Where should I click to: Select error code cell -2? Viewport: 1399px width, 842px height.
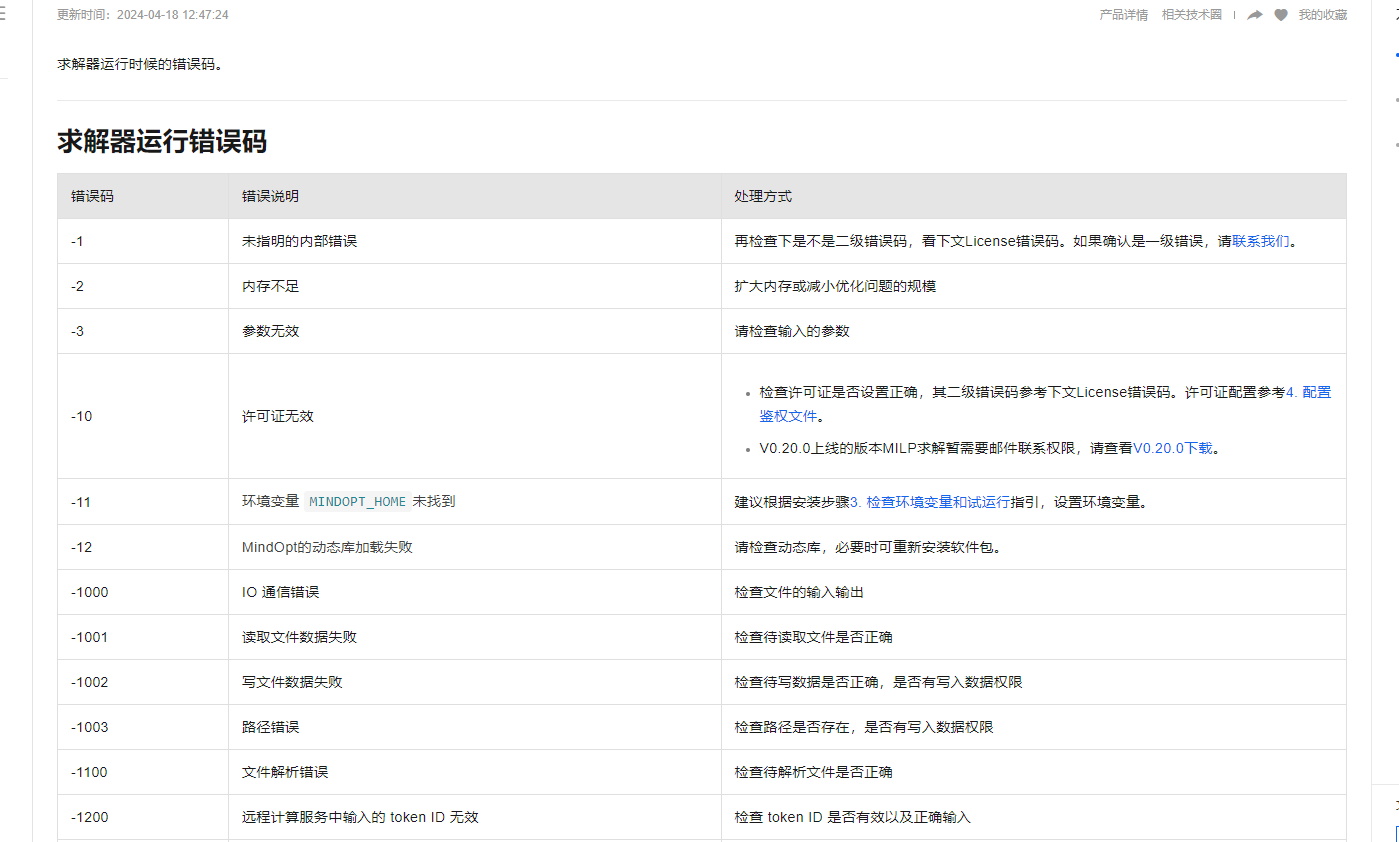(x=143, y=286)
